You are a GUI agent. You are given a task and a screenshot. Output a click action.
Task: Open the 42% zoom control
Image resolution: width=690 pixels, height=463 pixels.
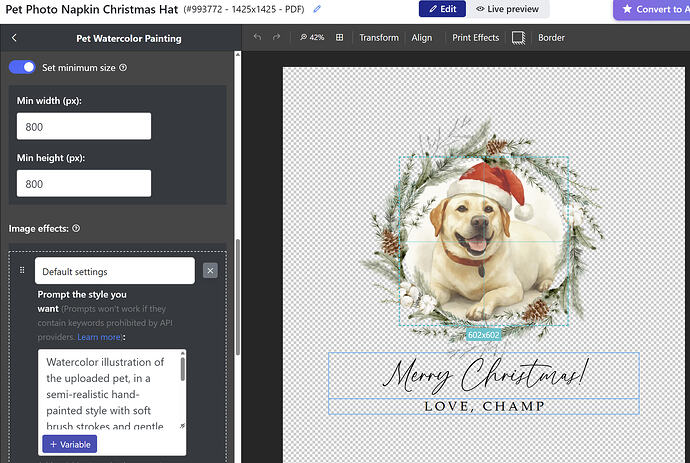(x=312, y=37)
